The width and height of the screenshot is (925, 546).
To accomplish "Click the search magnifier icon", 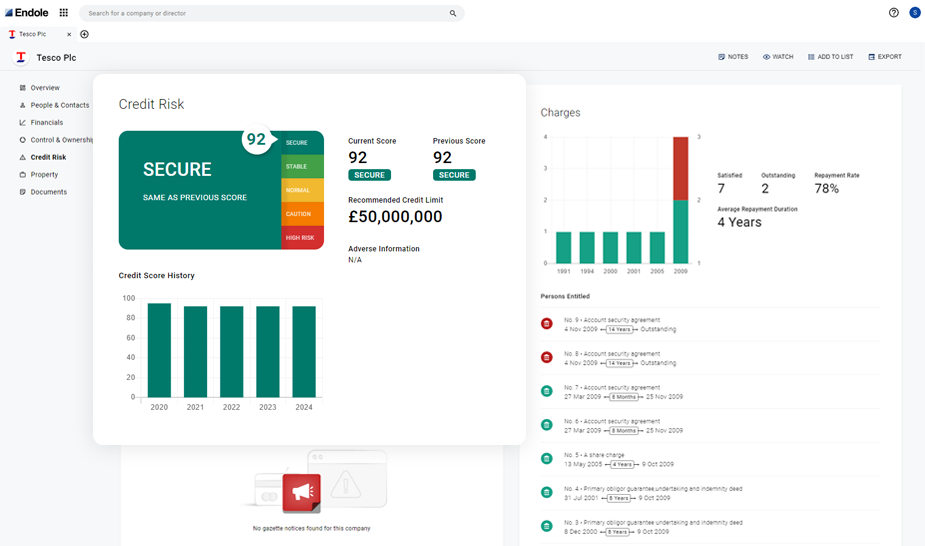I will (452, 13).
